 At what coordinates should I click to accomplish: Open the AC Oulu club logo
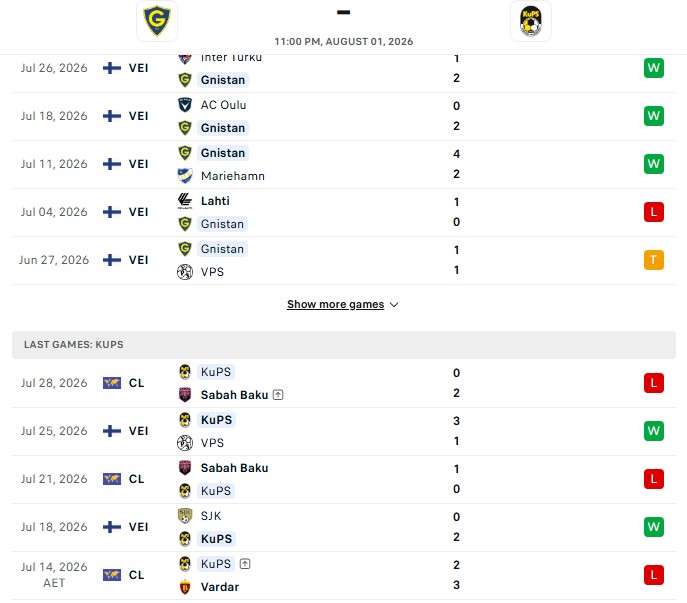click(x=185, y=105)
